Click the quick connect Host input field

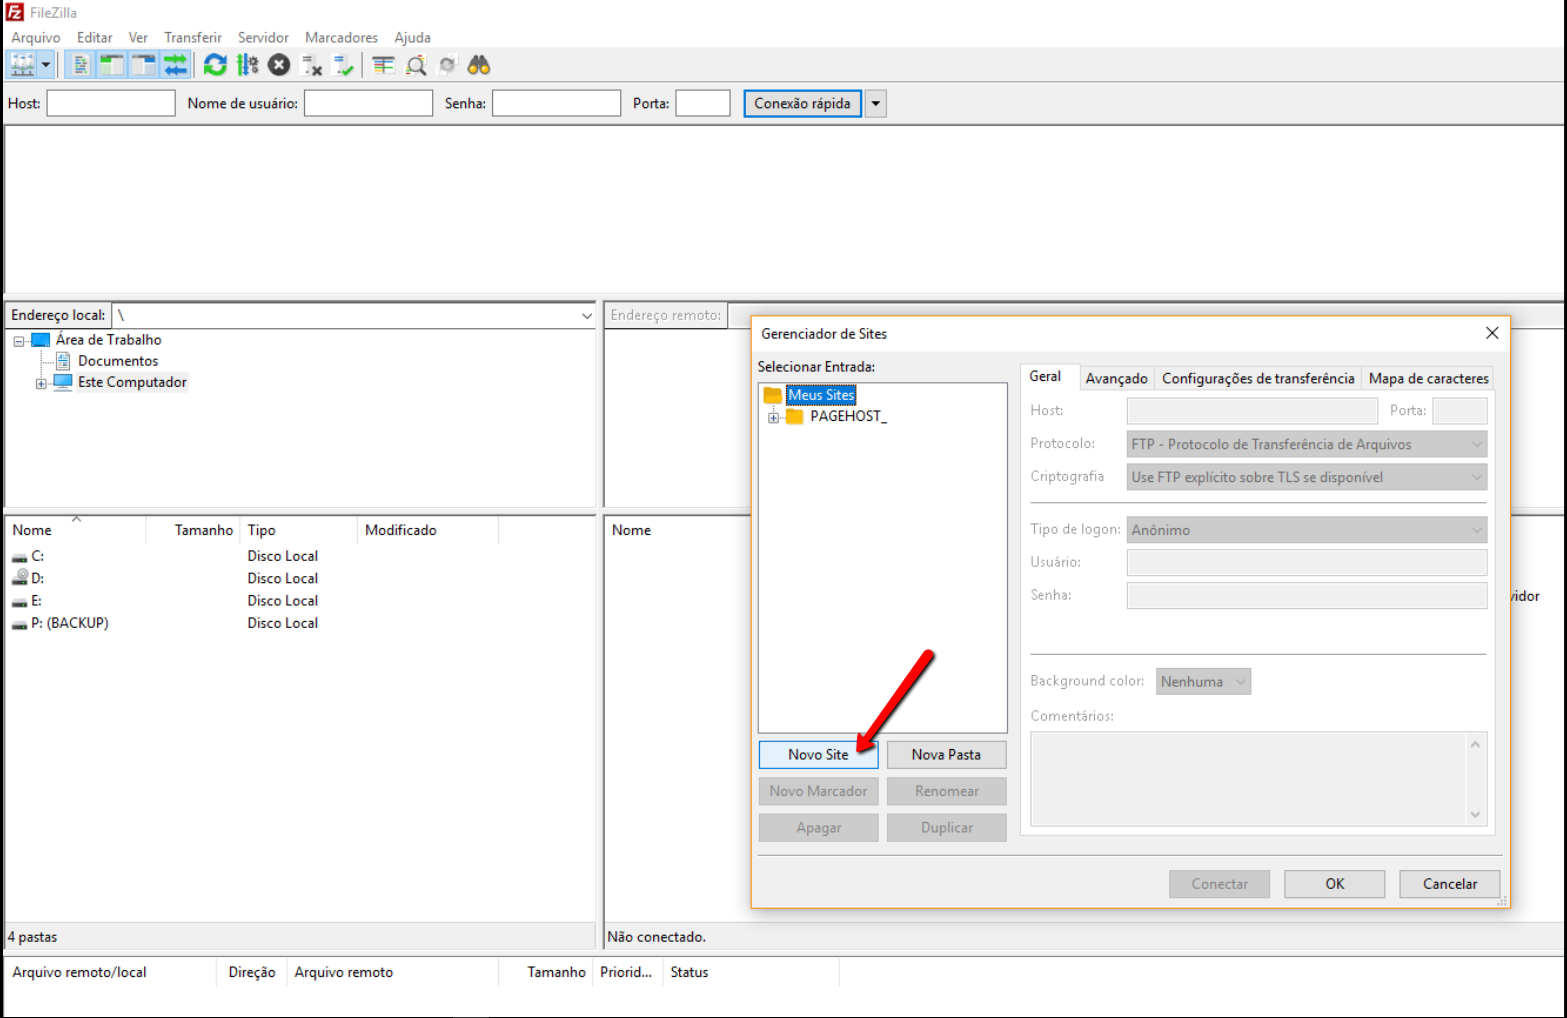click(x=111, y=103)
